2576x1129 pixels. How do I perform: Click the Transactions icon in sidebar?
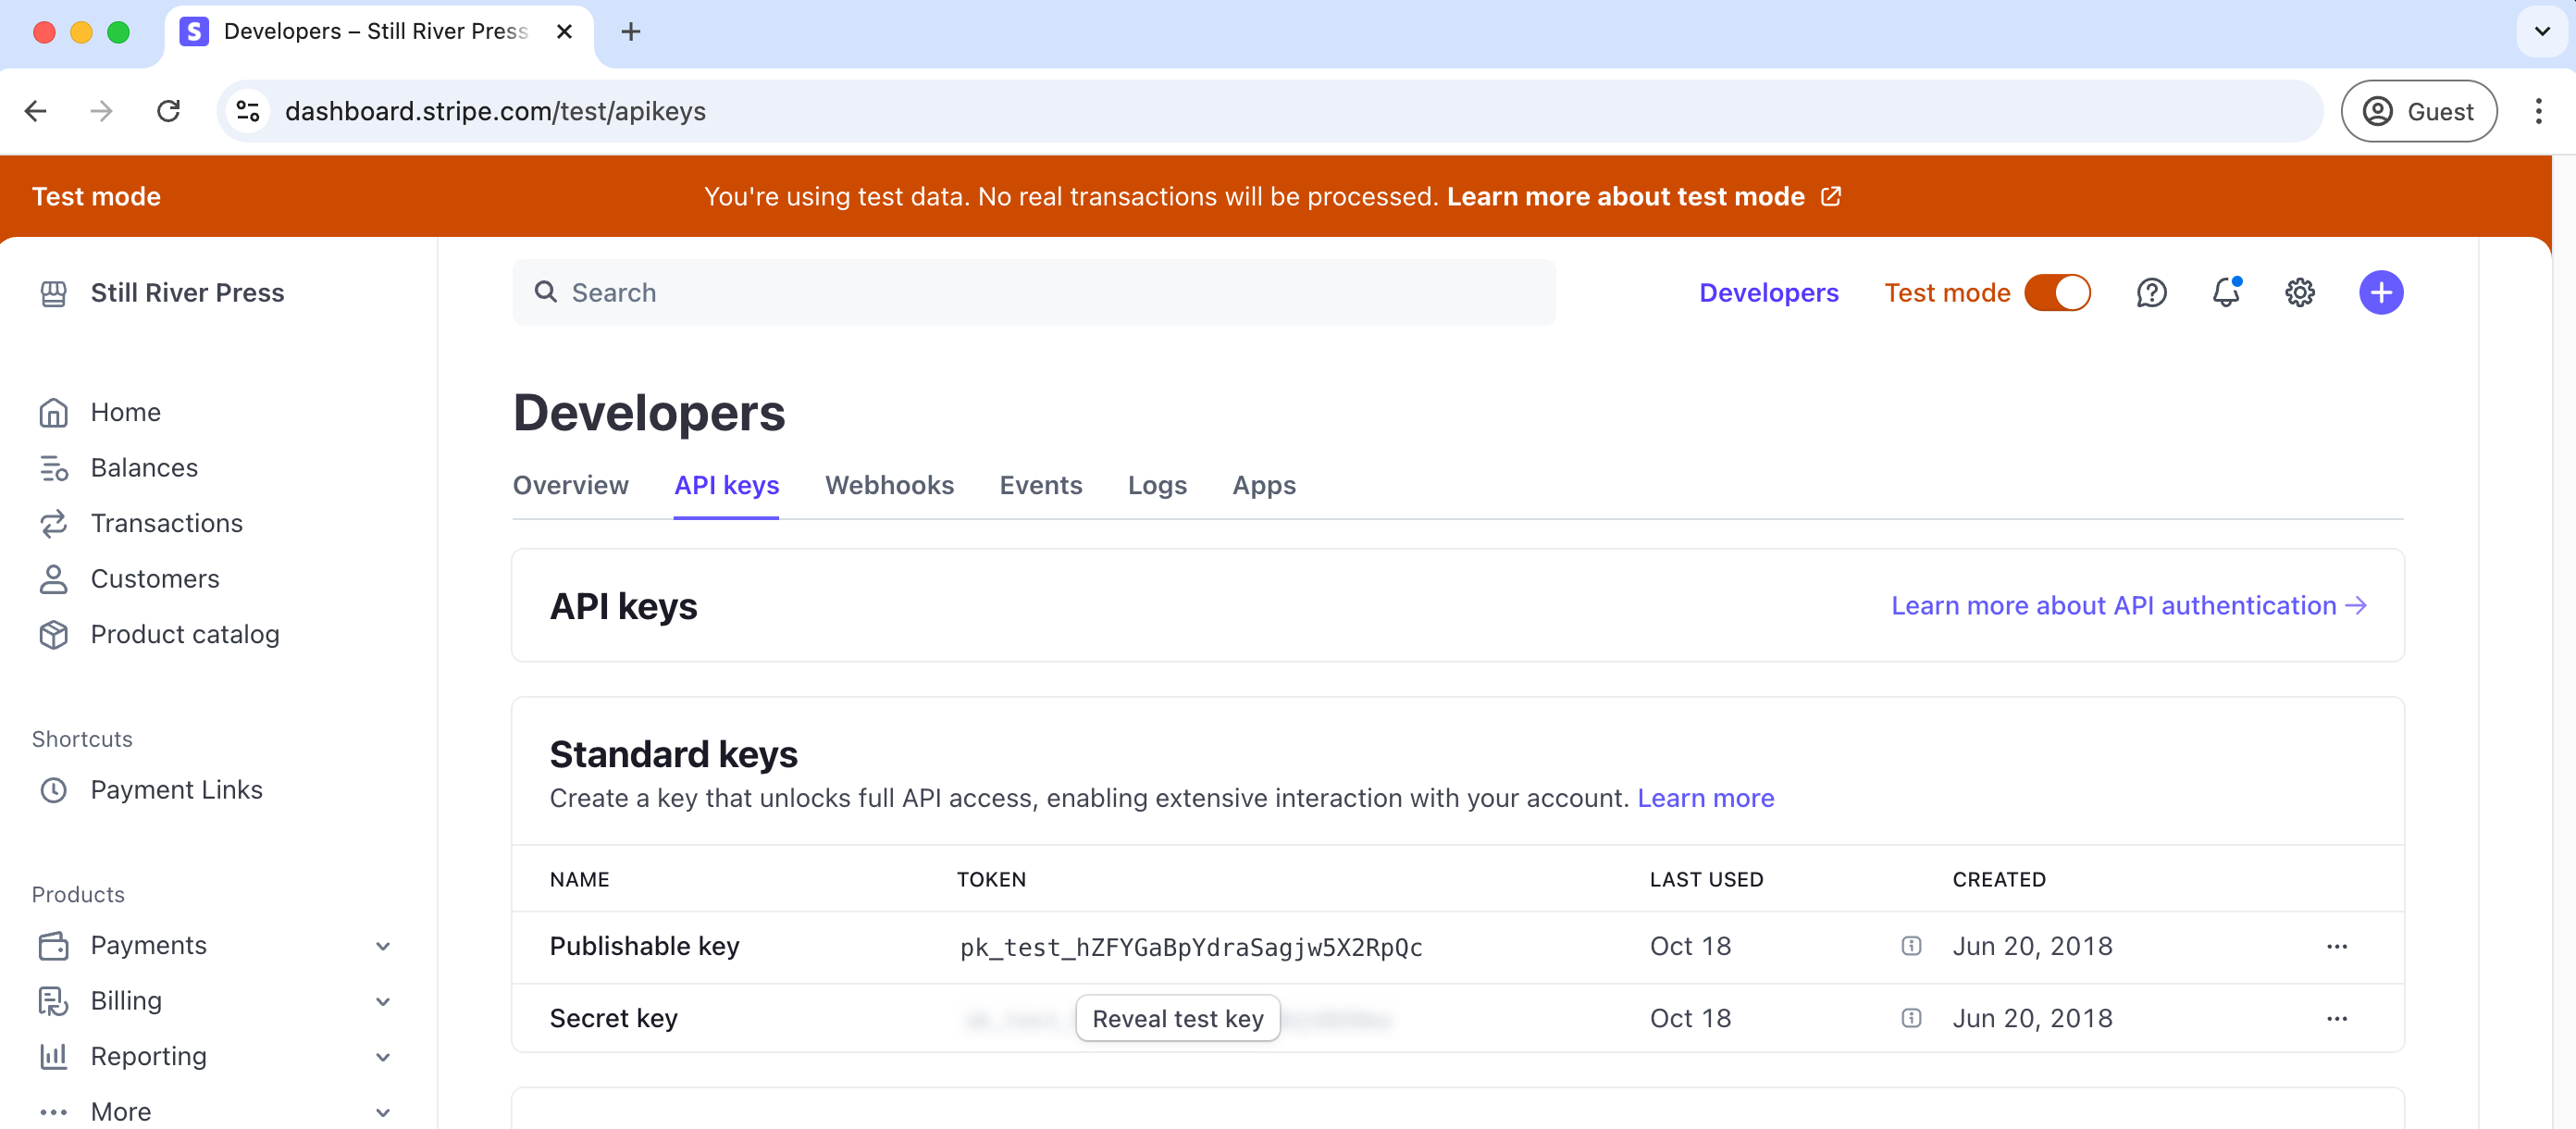[55, 523]
